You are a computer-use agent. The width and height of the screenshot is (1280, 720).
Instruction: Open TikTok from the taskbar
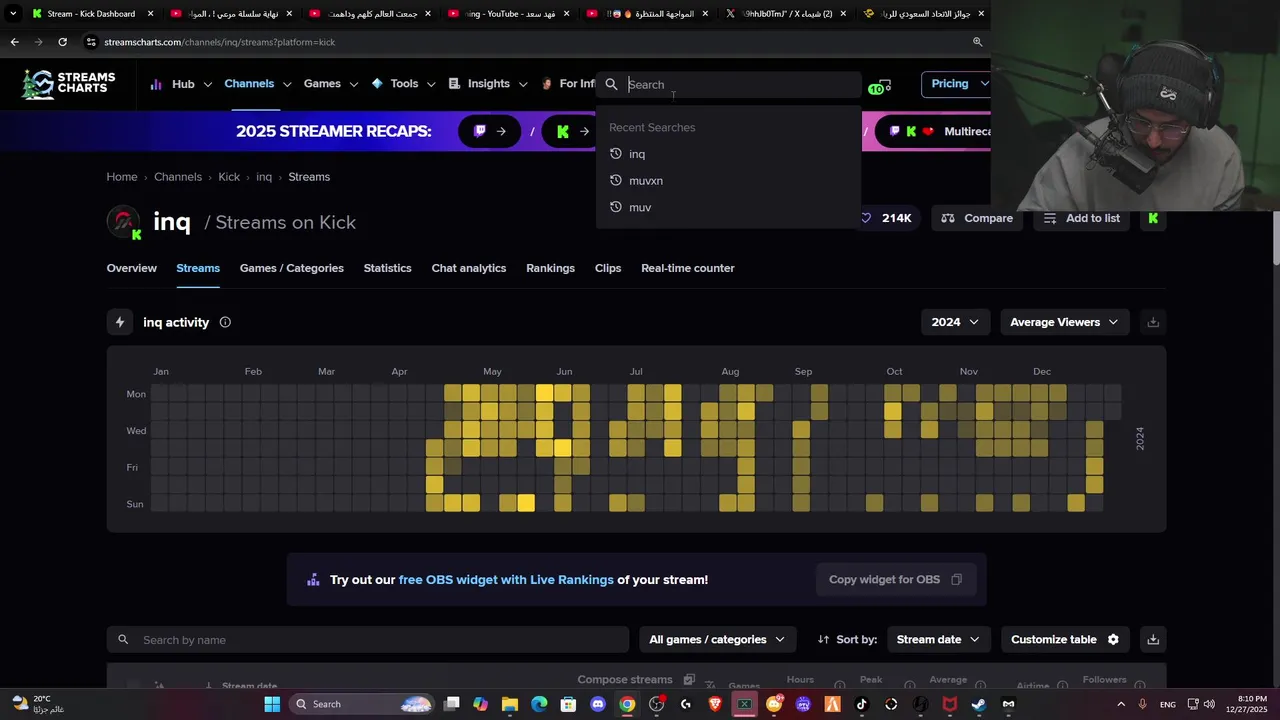[861, 704]
